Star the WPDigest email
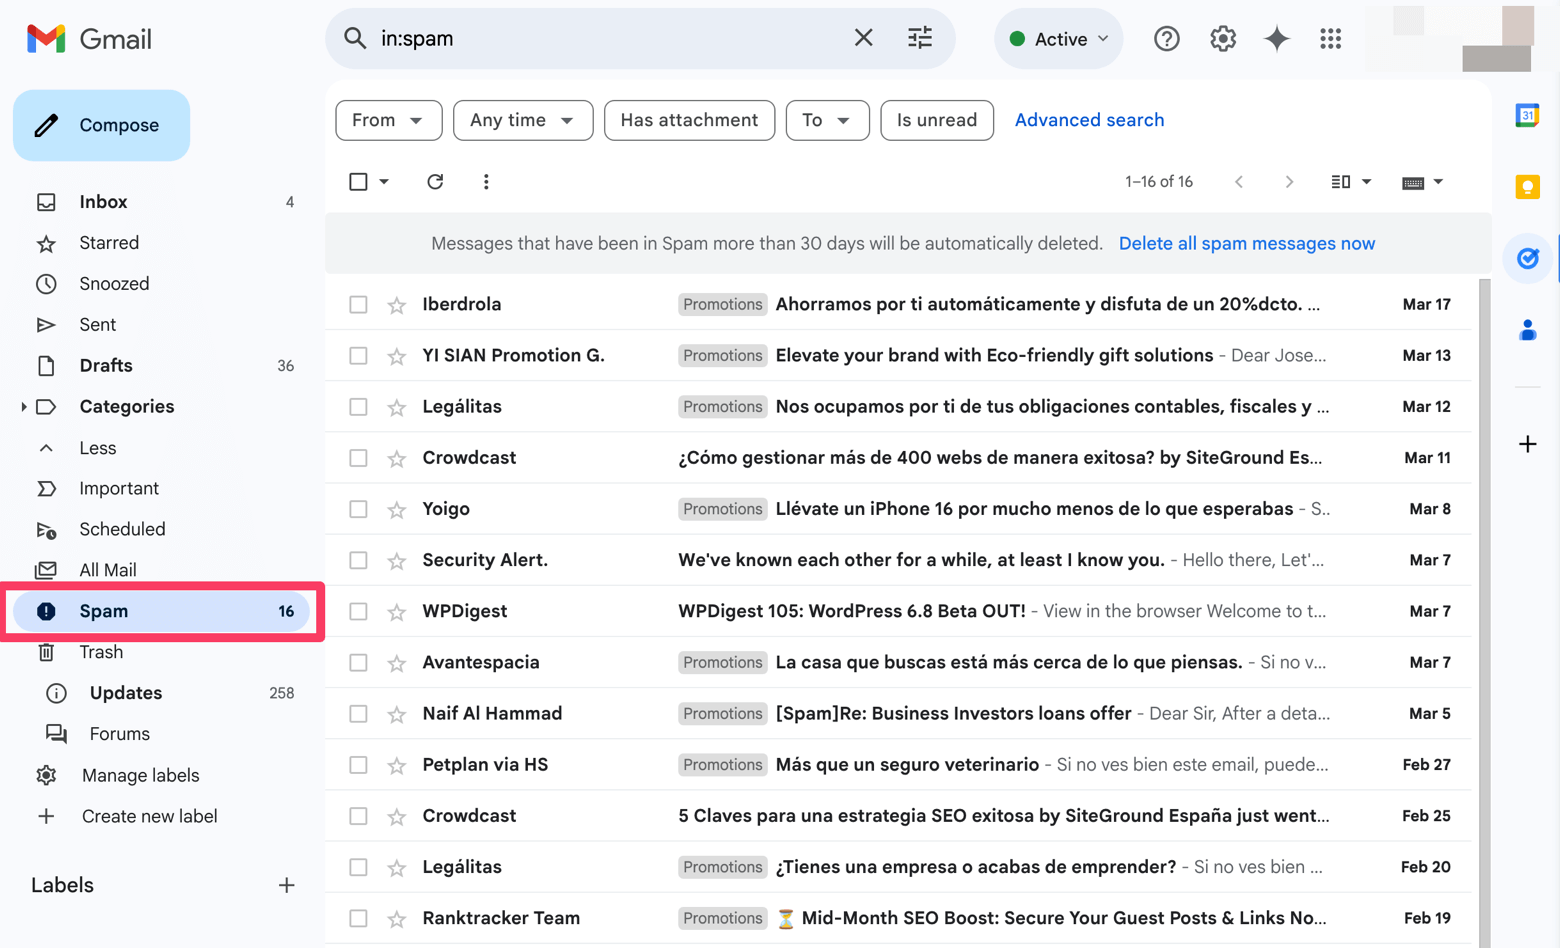The height and width of the screenshot is (948, 1560). coord(397,612)
